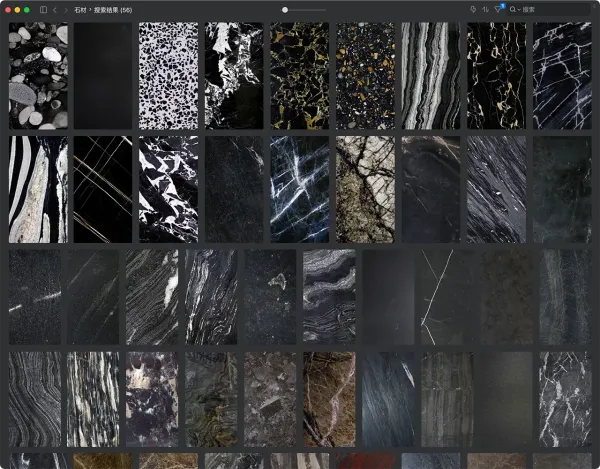
Task: Click the 石材 breadcrumb folder
Action: click(x=80, y=9)
